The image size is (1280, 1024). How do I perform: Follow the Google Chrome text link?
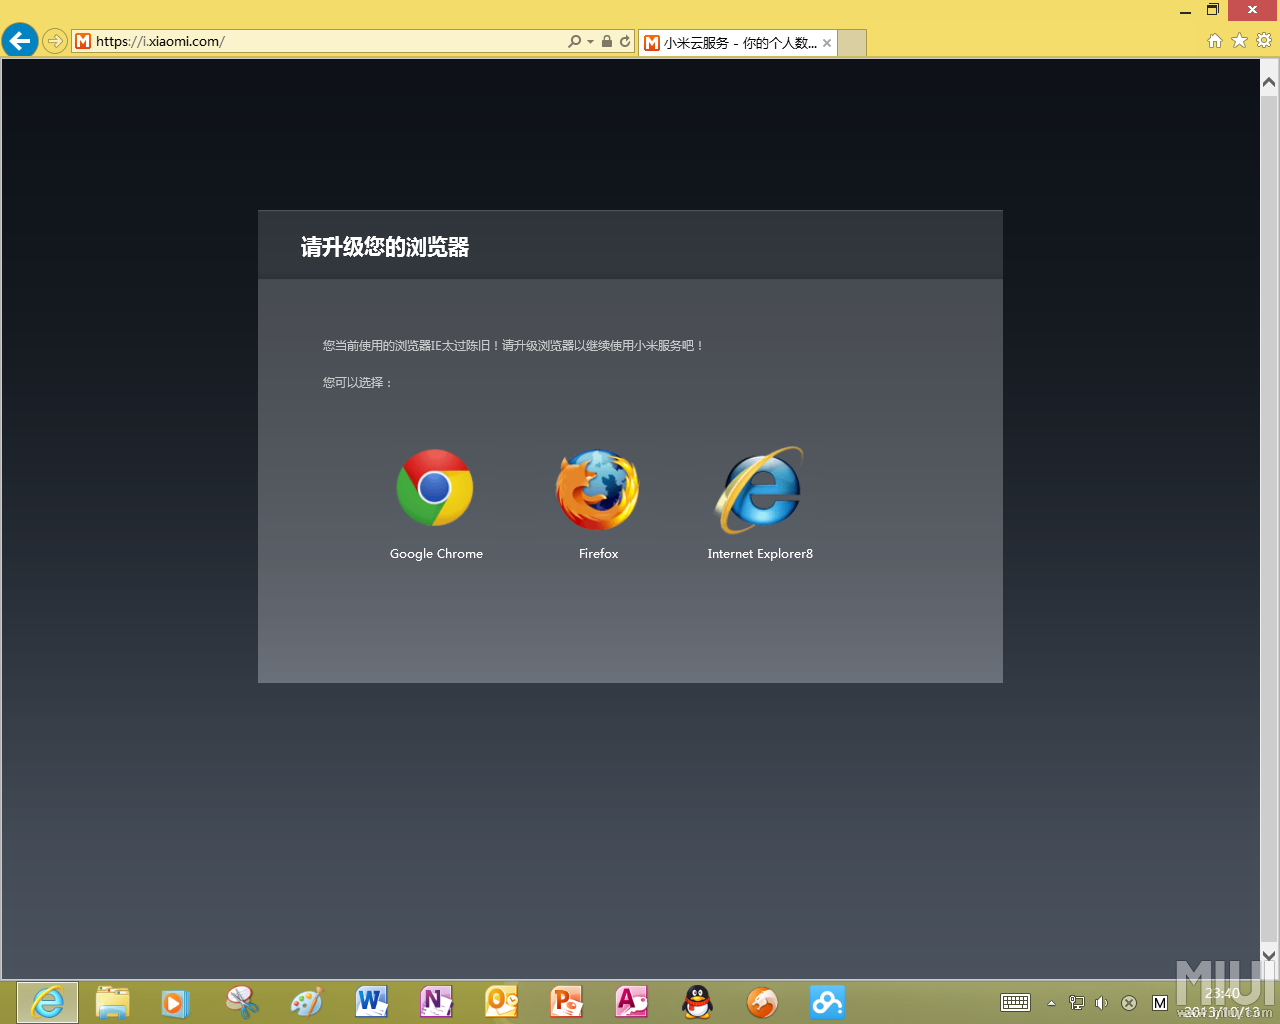click(x=436, y=554)
